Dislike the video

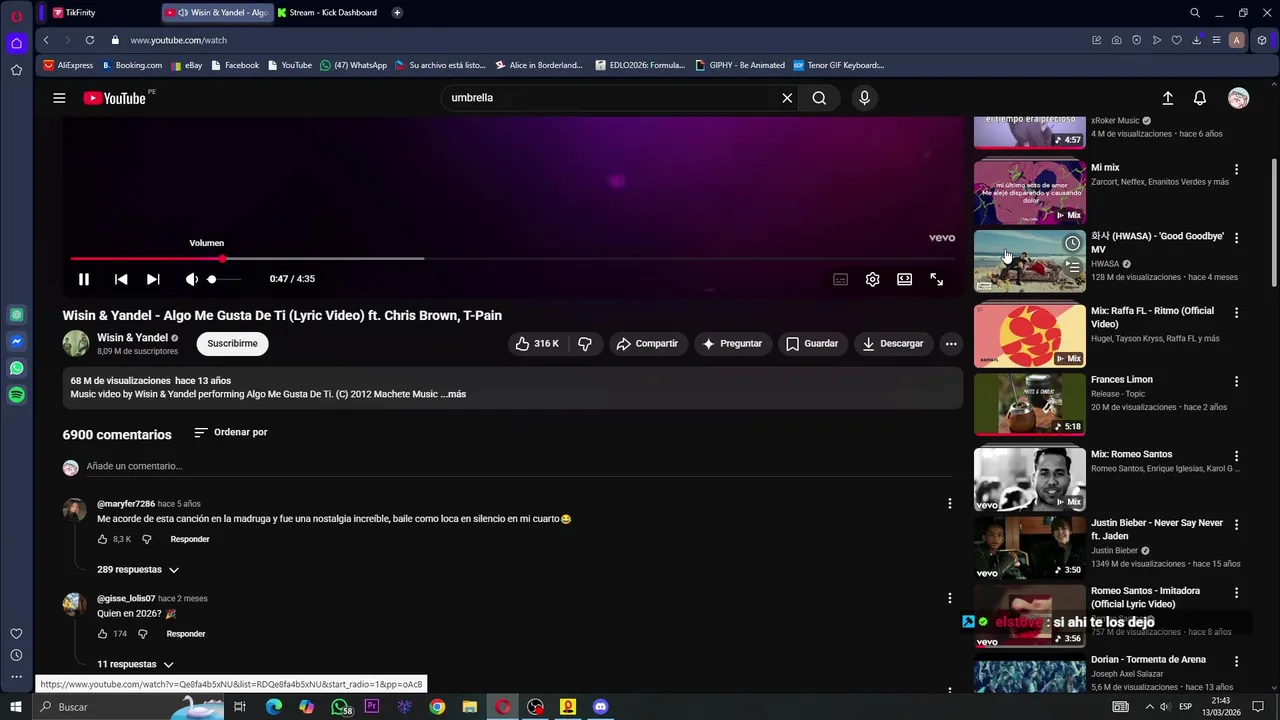coord(585,344)
